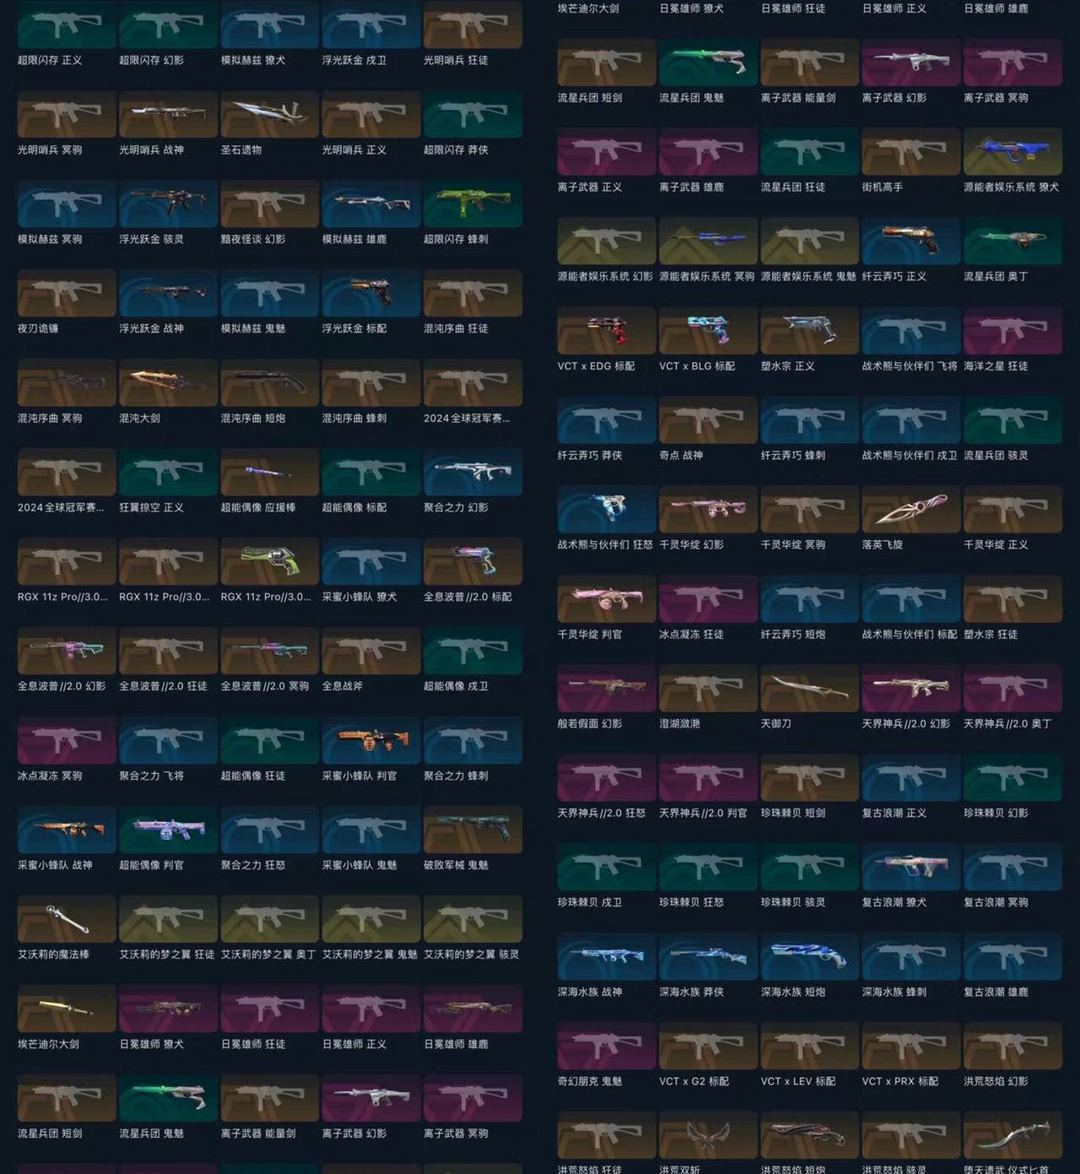Open the 混沌大剑 skin

[168, 384]
